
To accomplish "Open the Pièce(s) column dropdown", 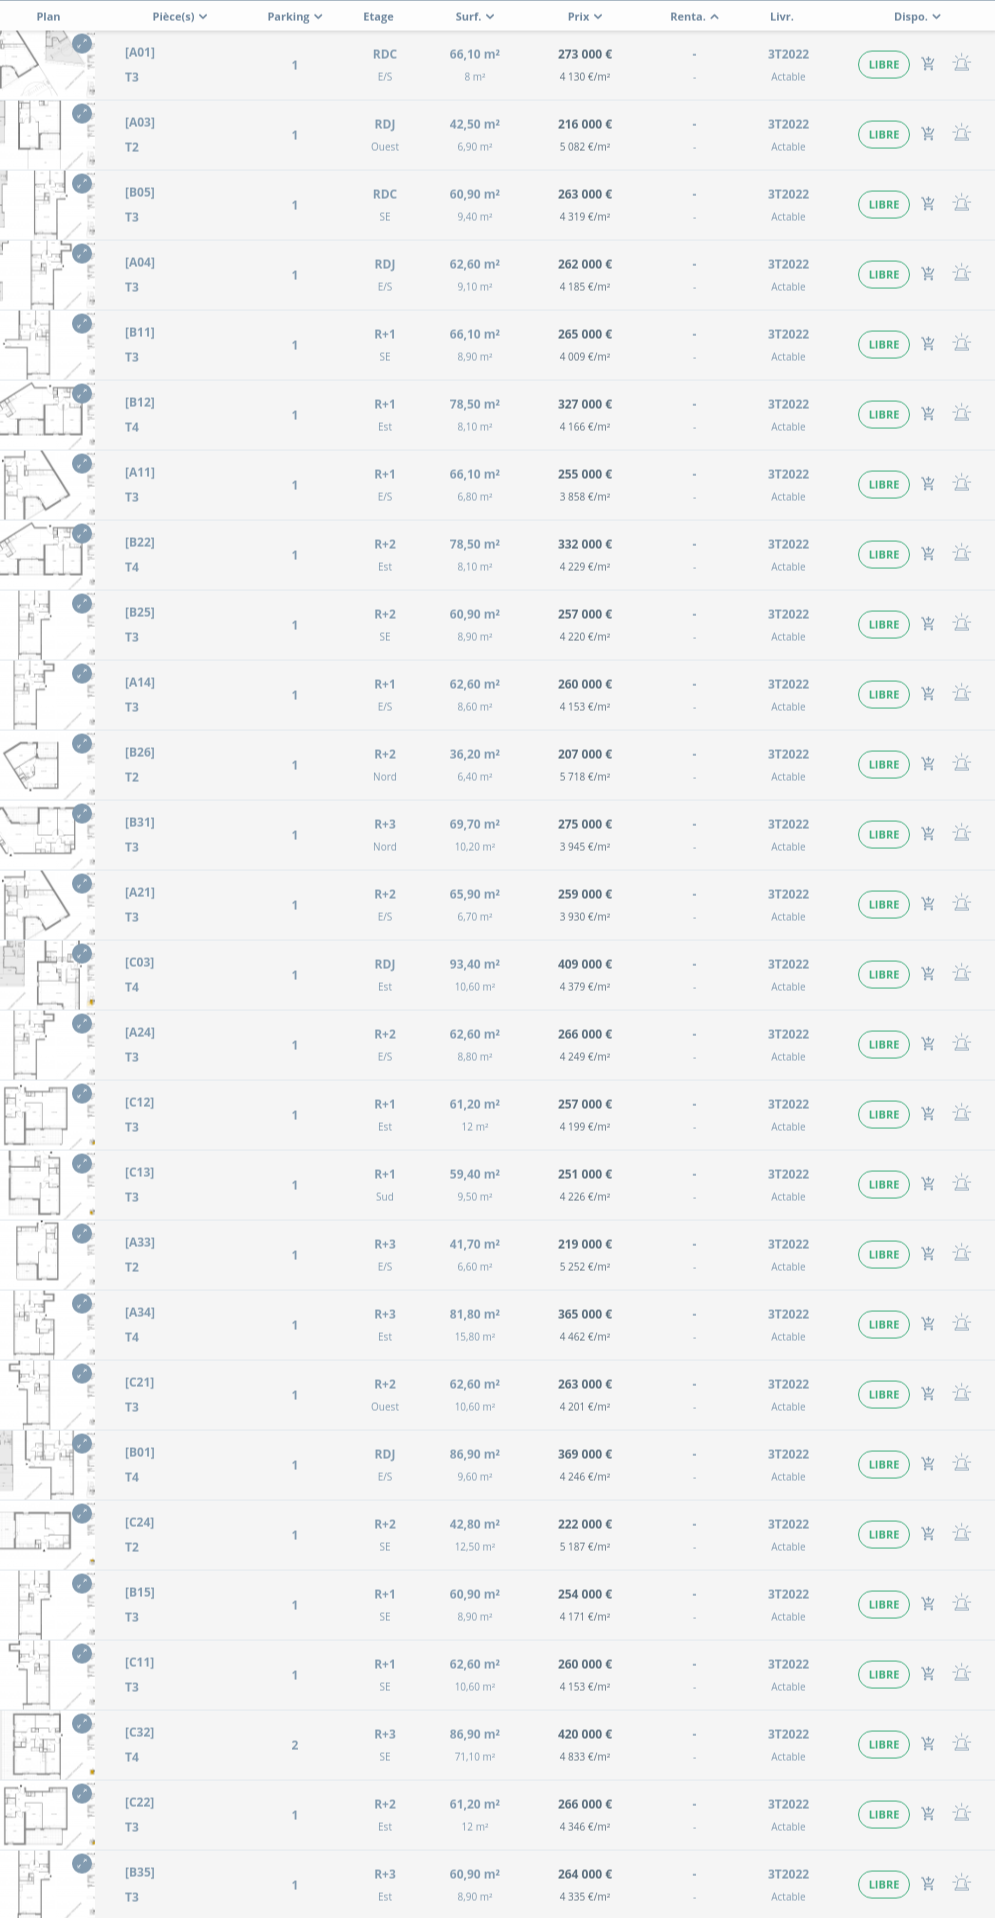I will pyautogui.click(x=180, y=17).
